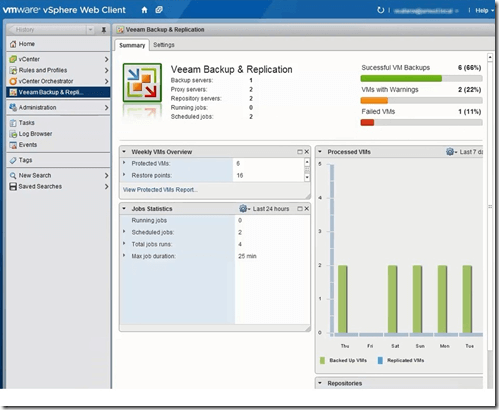This screenshot has height=410, width=499.
Task: Switch to the Summary tab
Action: click(x=132, y=45)
